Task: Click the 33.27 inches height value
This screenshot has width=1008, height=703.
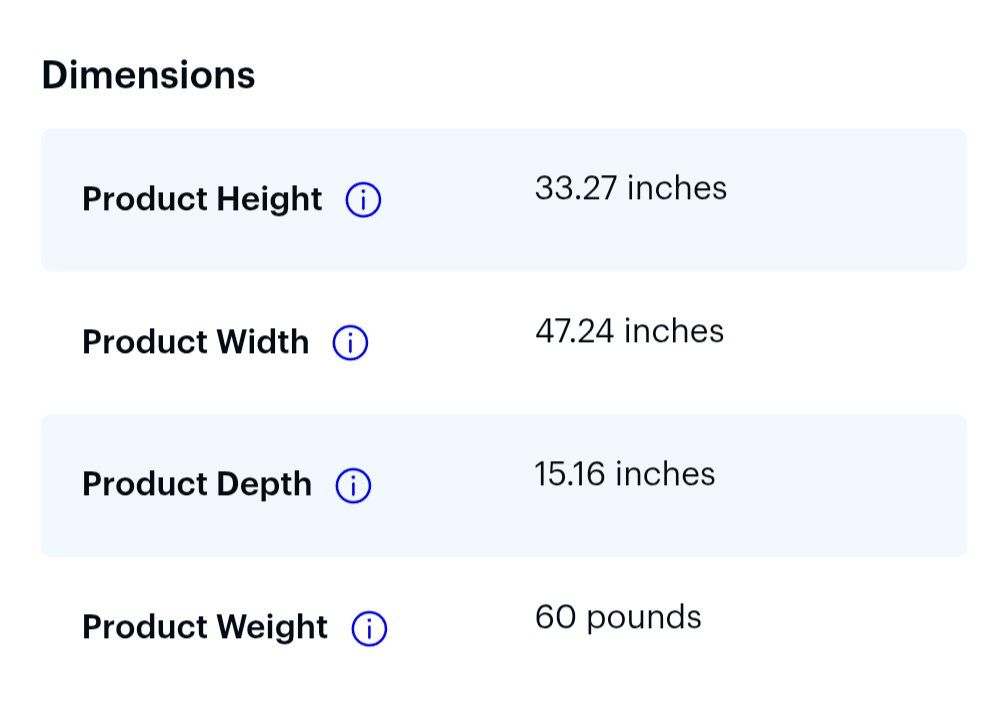Action: (x=631, y=188)
